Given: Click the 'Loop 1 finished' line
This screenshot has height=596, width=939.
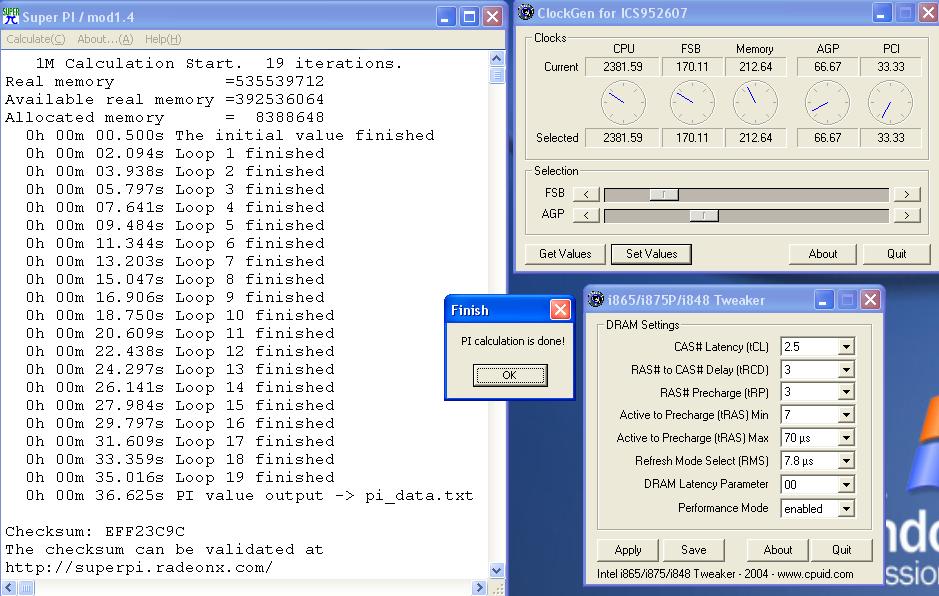Looking at the screenshot, I should tap(175, 153).
